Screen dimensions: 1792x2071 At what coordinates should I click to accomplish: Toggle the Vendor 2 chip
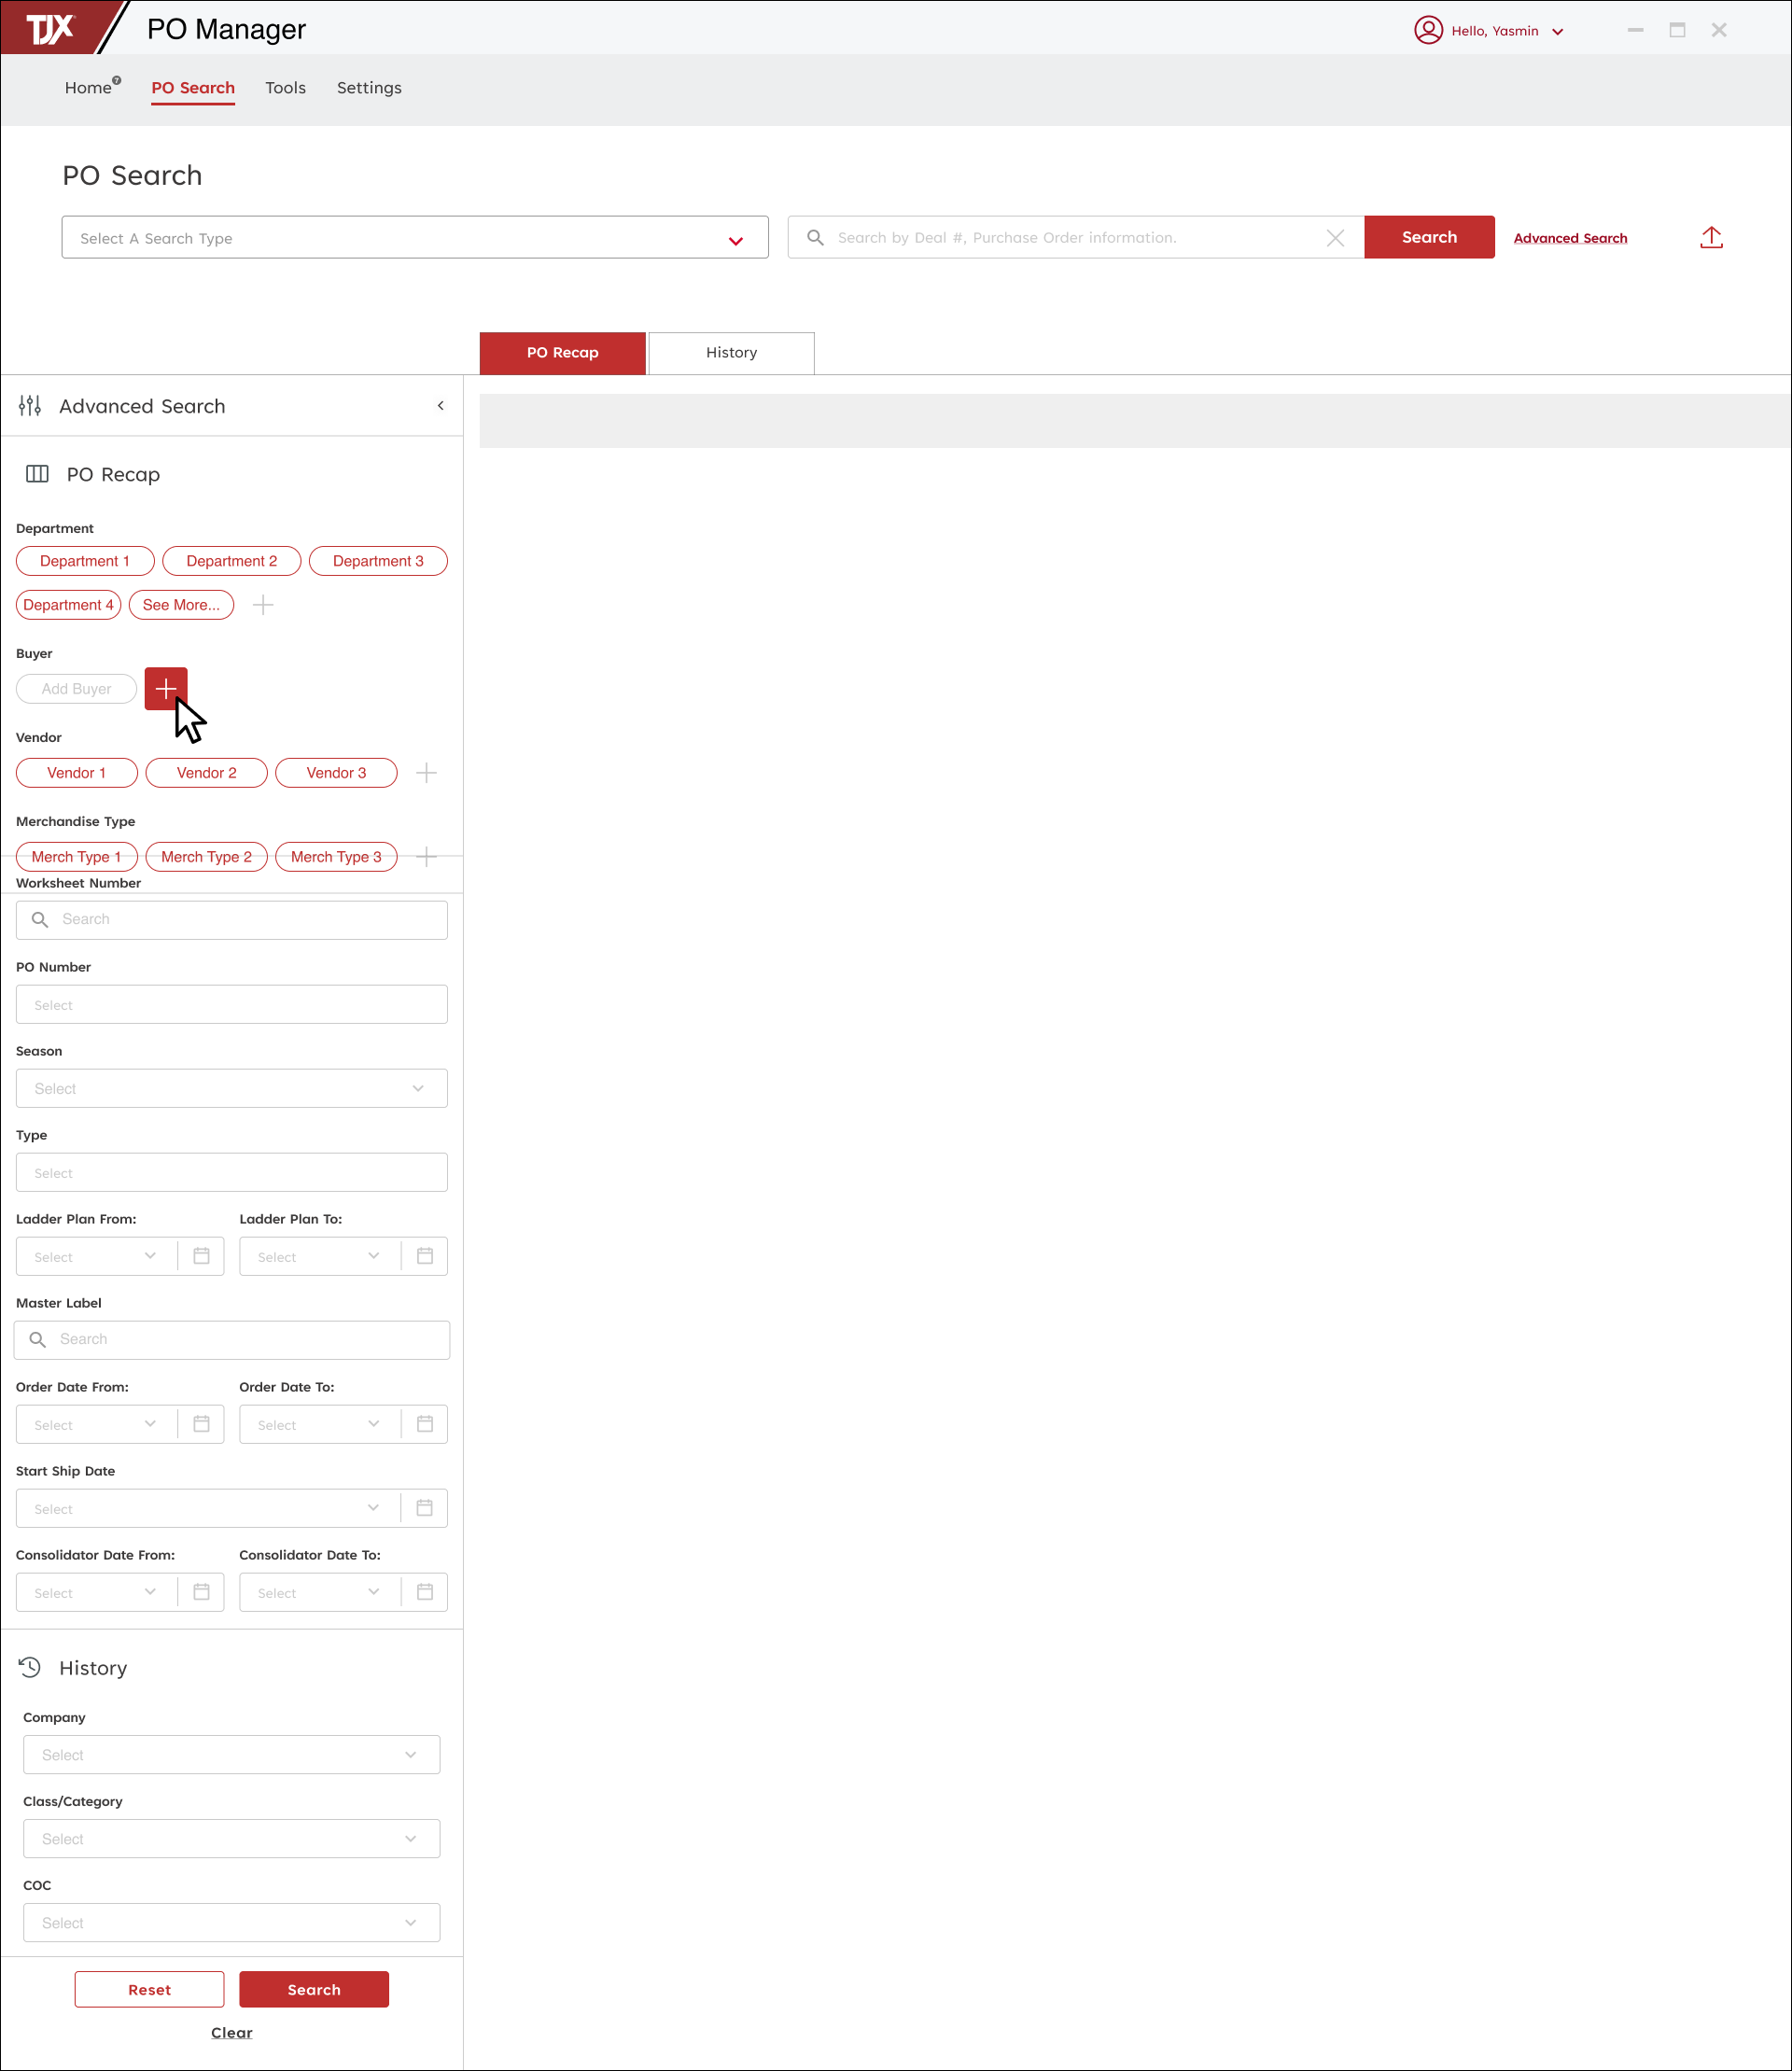click(x=207, y=773)
